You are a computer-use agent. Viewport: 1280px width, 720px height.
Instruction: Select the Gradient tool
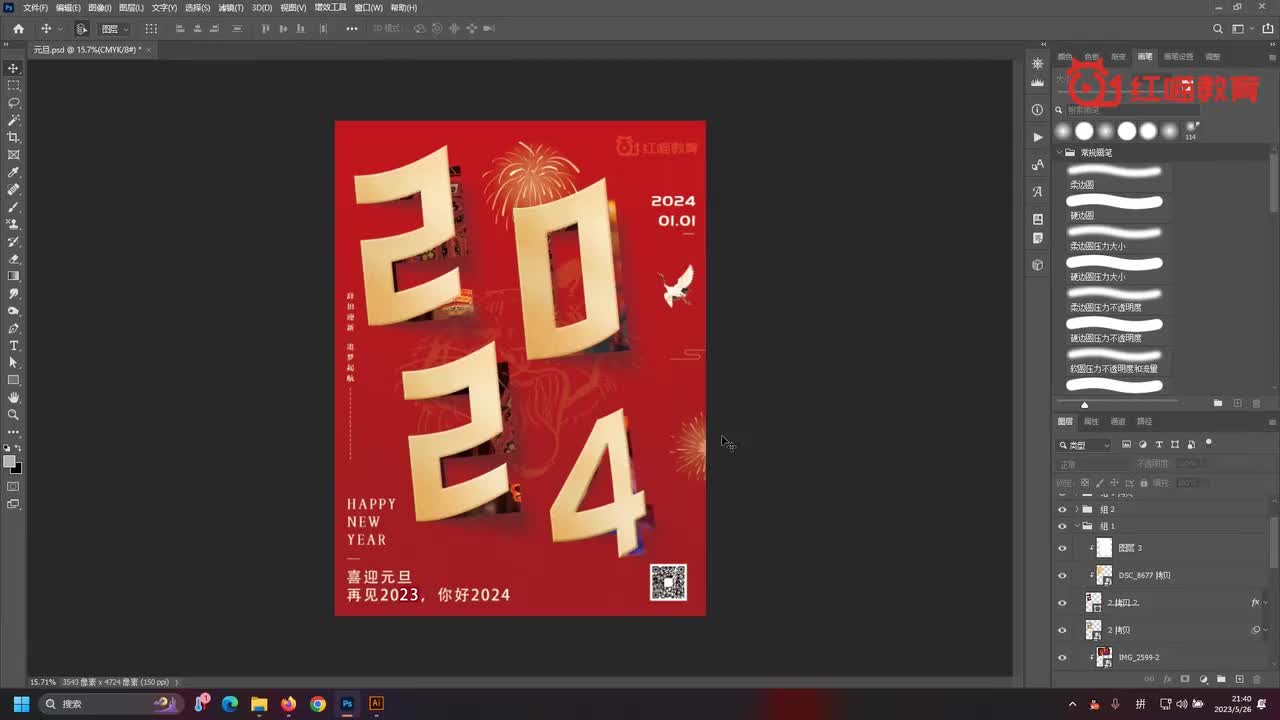[x=14, y=276]
